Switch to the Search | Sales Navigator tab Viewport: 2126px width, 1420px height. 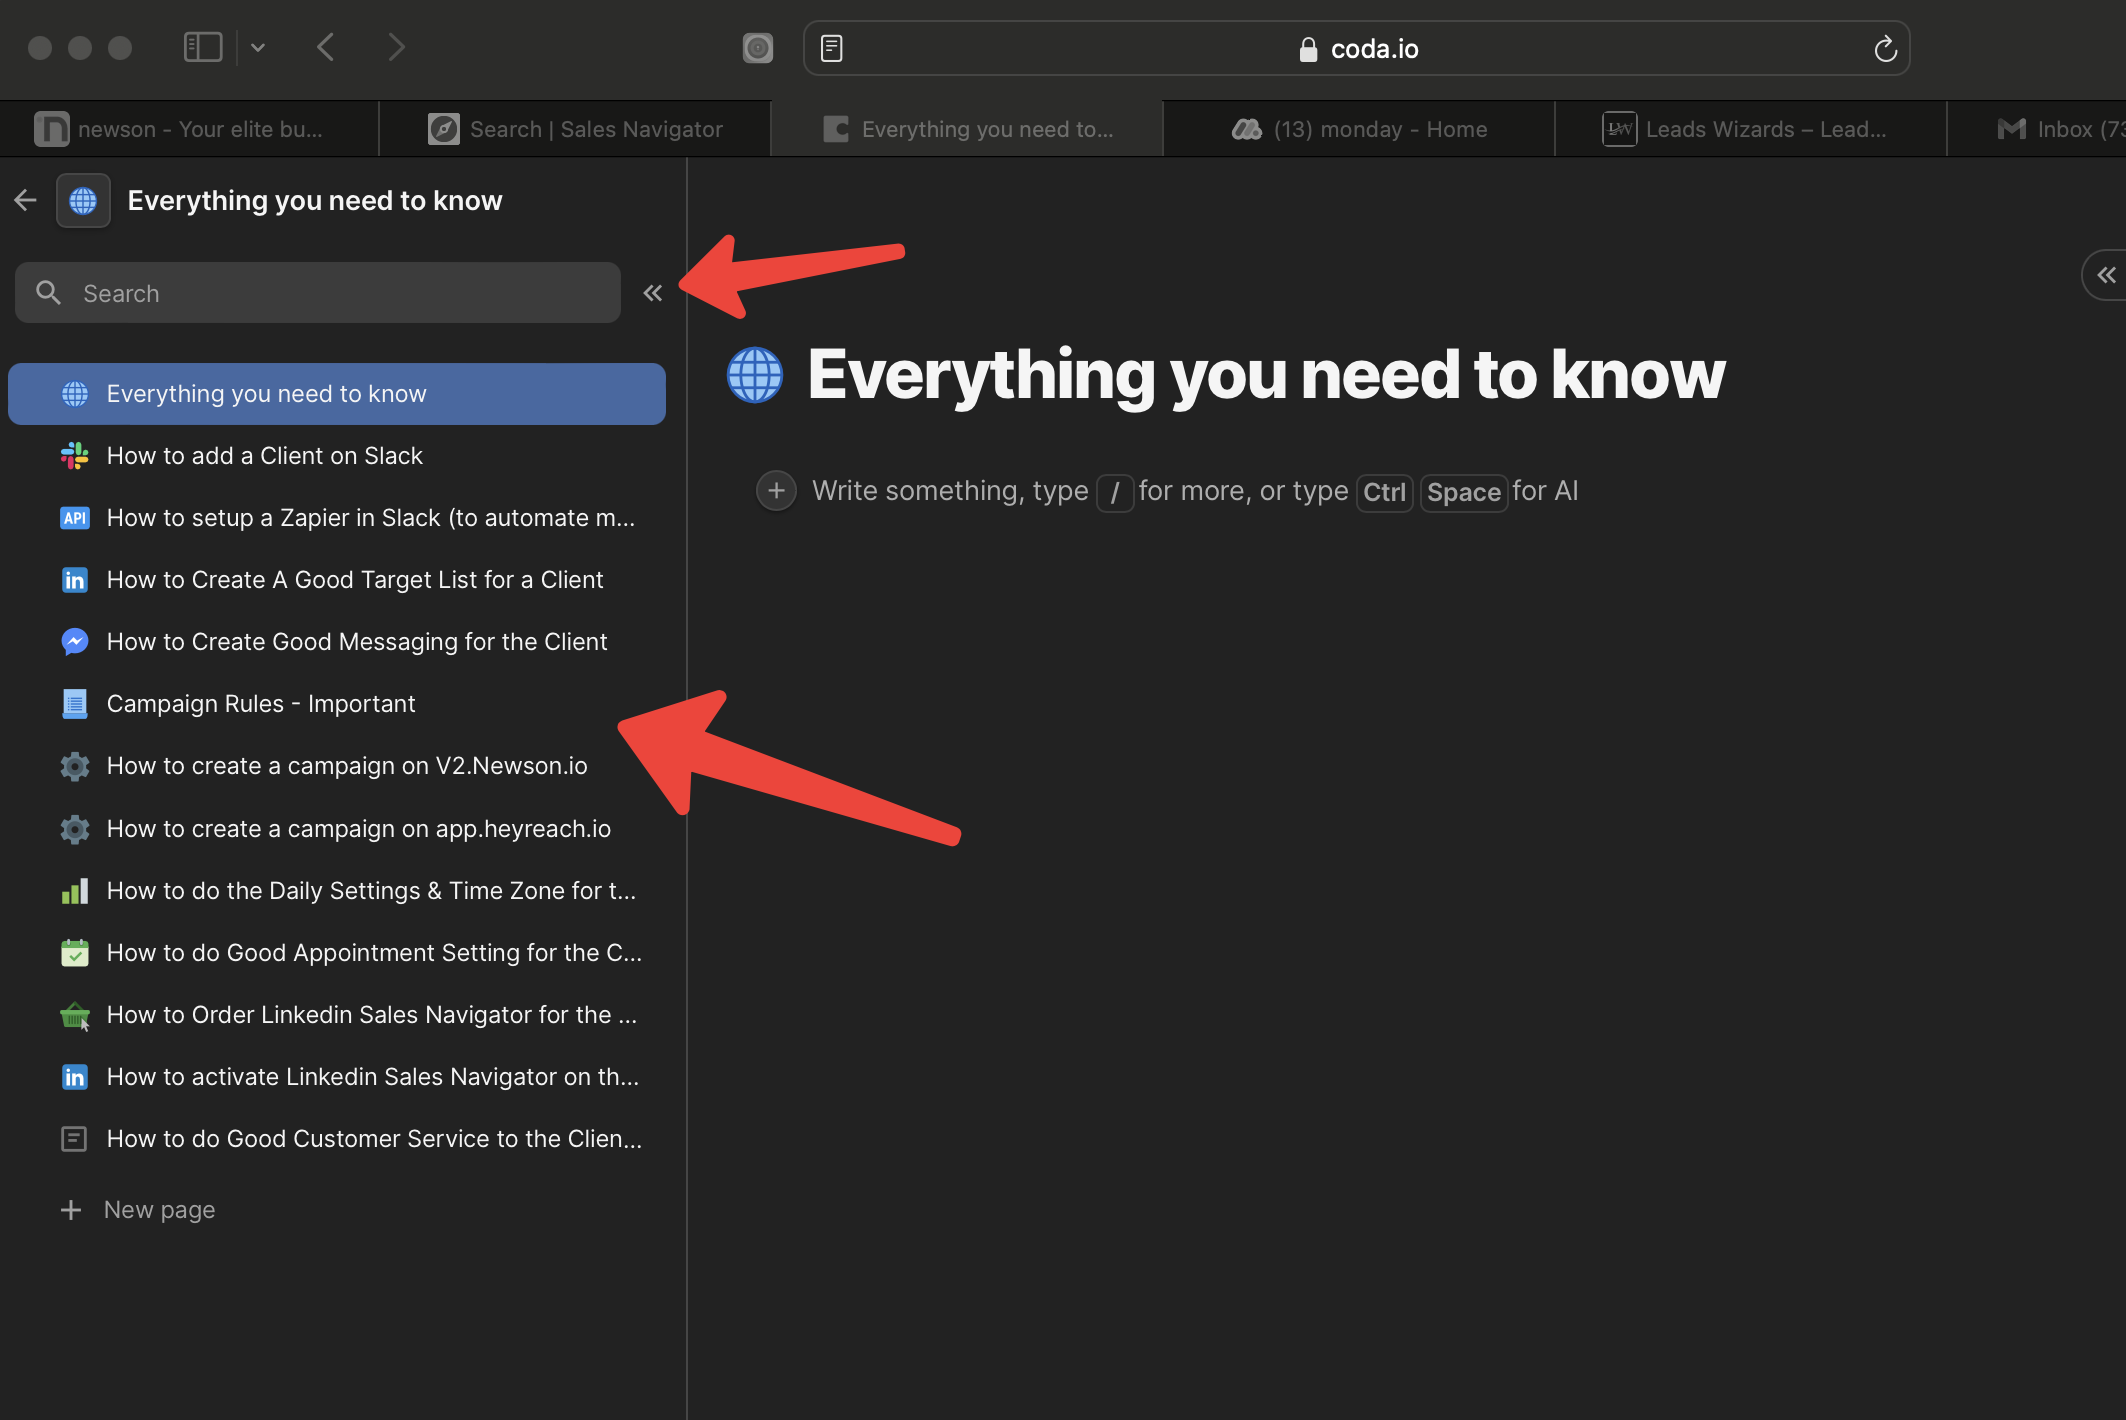coord(575,129)
